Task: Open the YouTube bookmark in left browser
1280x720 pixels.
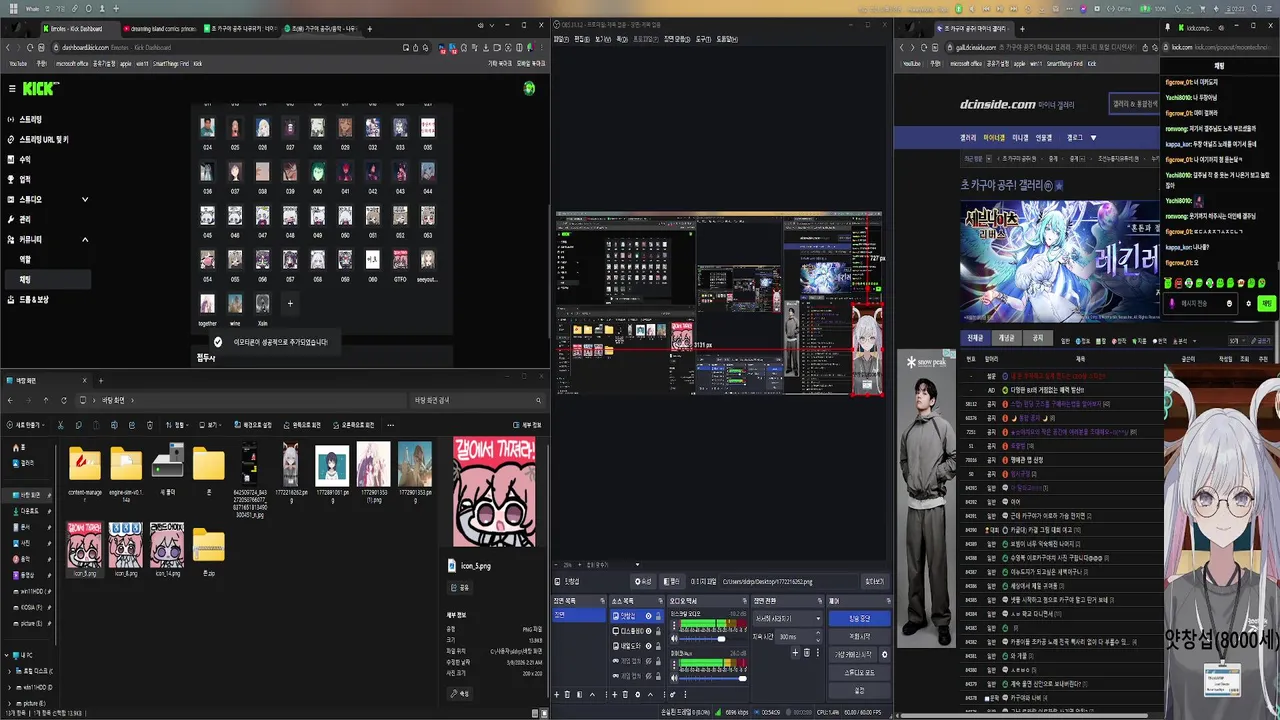Action: click(x=18, y=63)
